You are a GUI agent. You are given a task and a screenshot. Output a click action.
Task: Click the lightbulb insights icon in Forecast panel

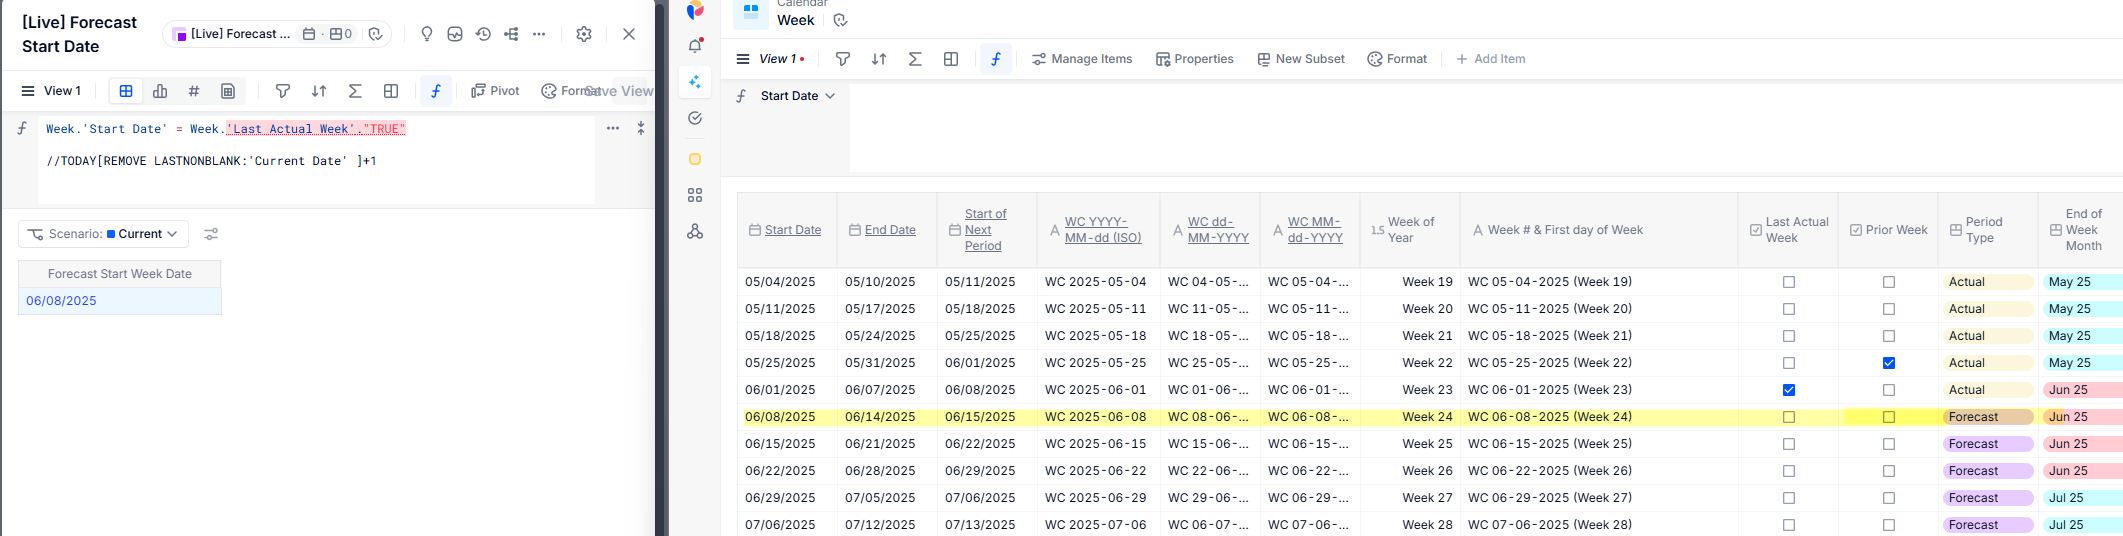[427, 34]
